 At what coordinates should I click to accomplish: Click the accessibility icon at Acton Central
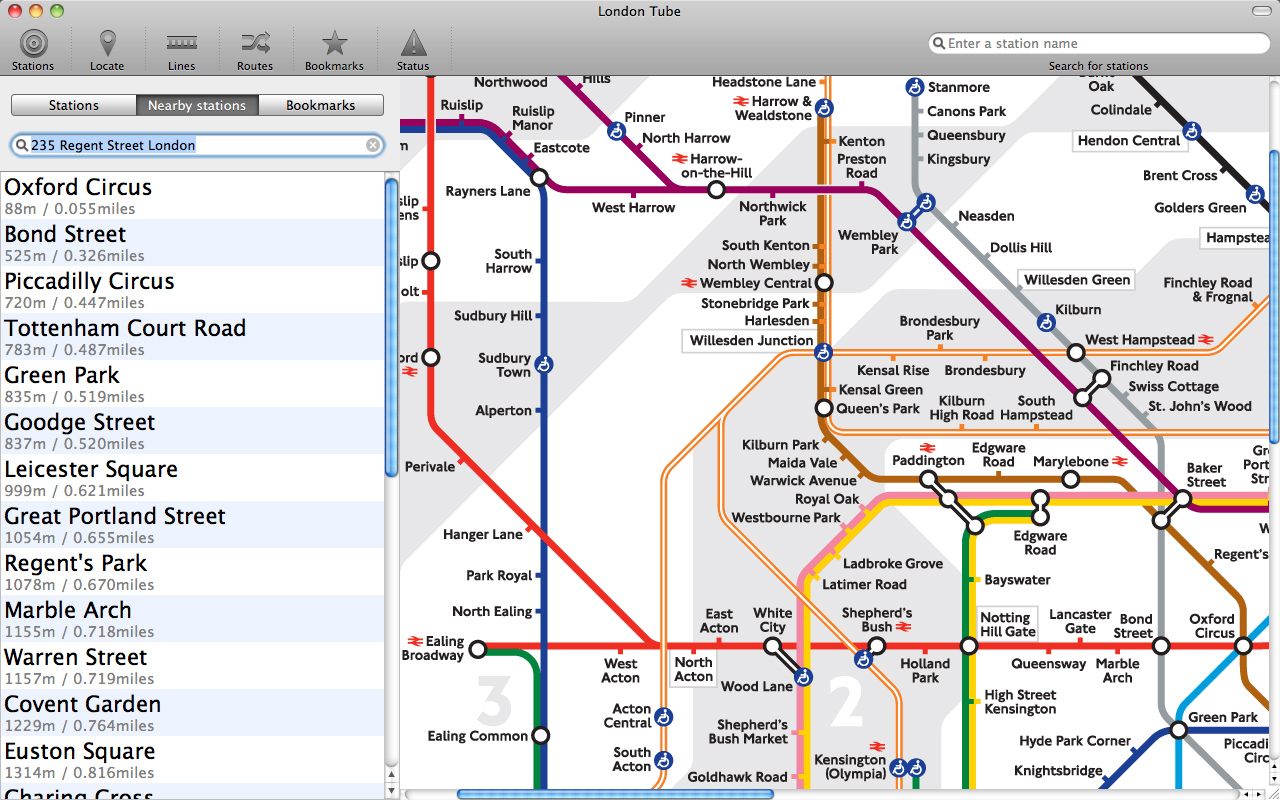[662, 717]
